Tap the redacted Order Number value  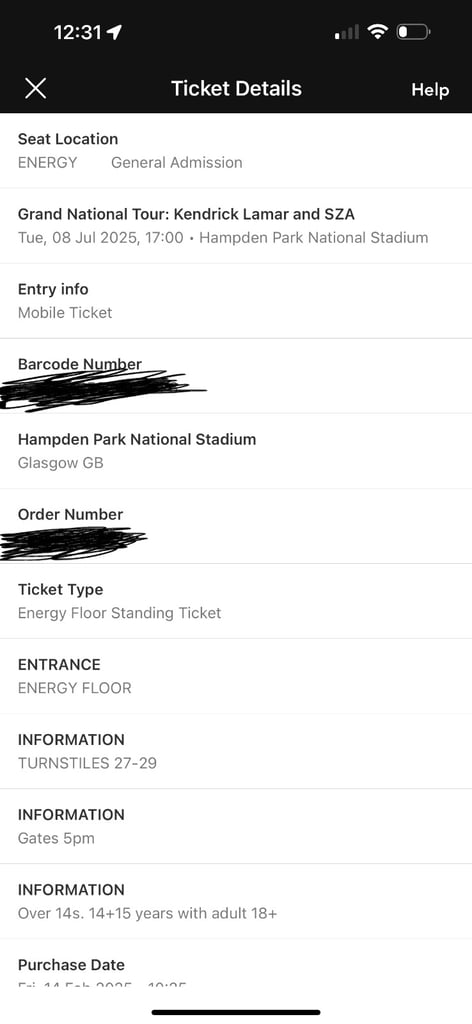[x=73, y=543]
